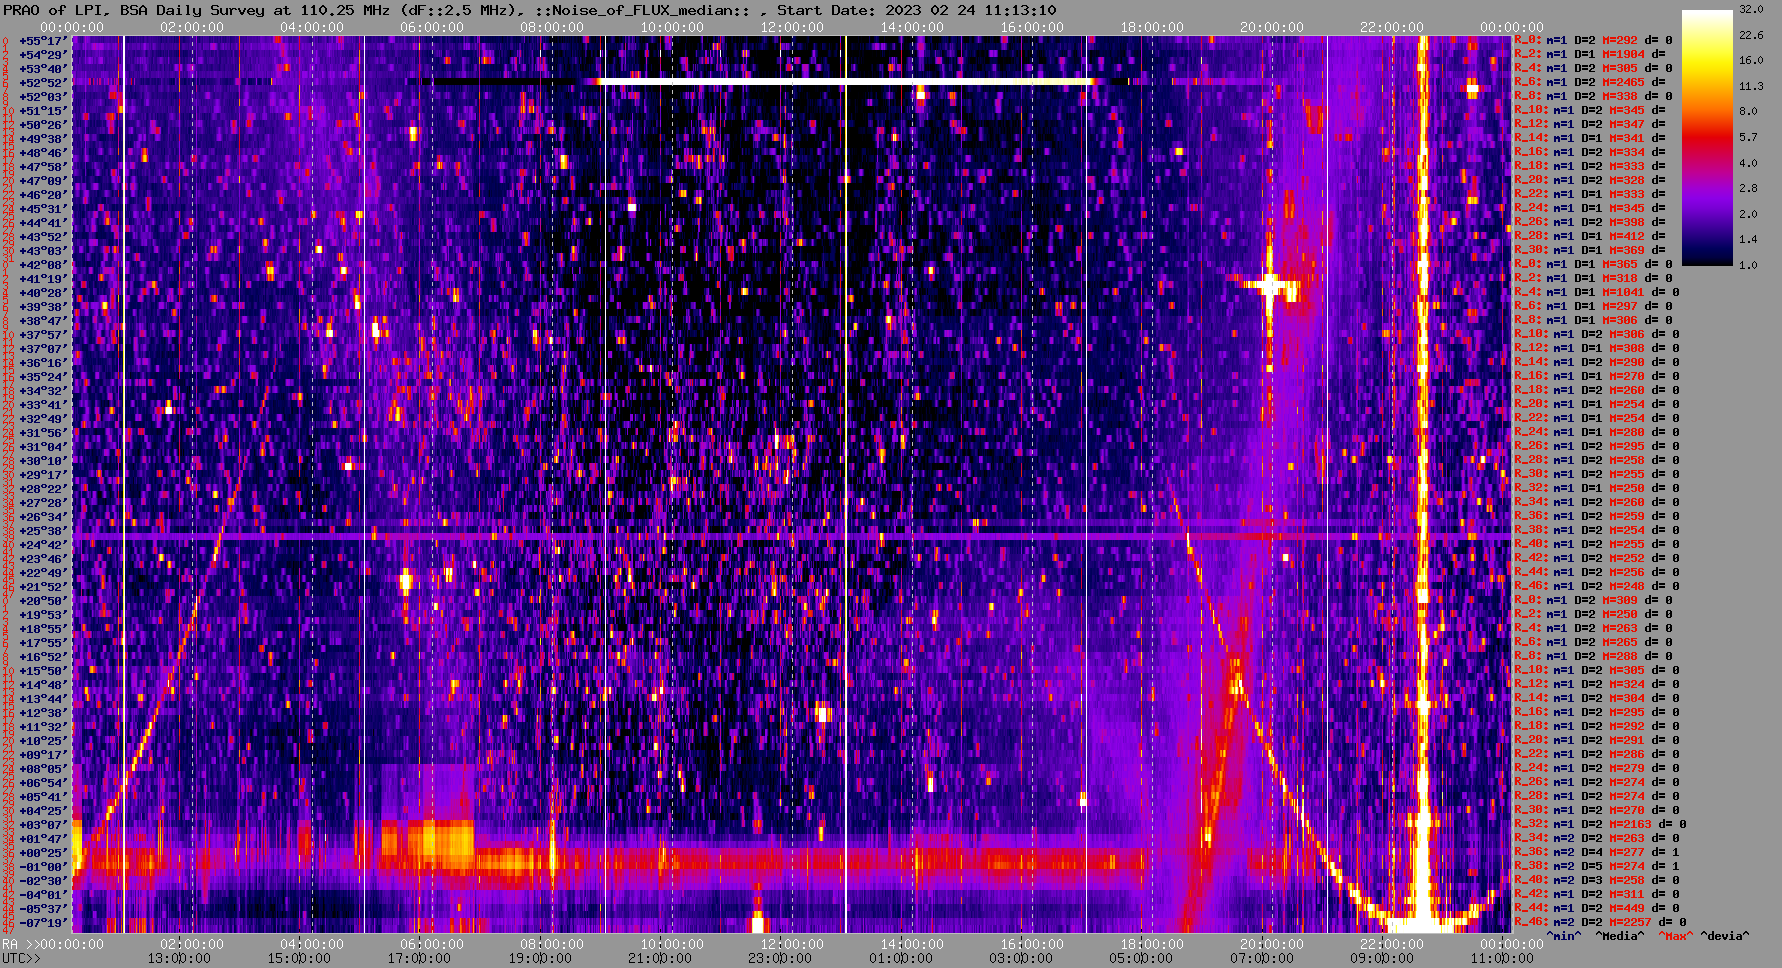Click the red '^Max^' legend label
Image resolution: width=1782 pixels, height=968 pixels.
point(1676,936)
